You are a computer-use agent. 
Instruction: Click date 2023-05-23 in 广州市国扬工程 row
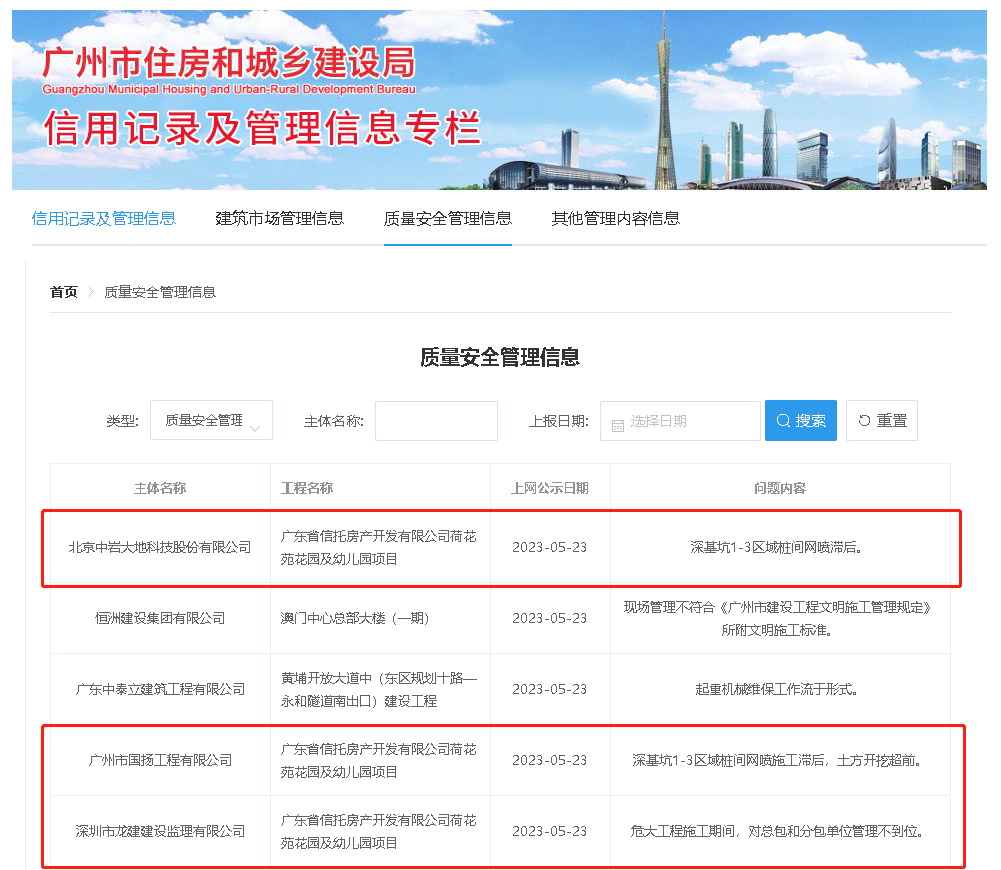pyautogui.click(x=550, y=760)
